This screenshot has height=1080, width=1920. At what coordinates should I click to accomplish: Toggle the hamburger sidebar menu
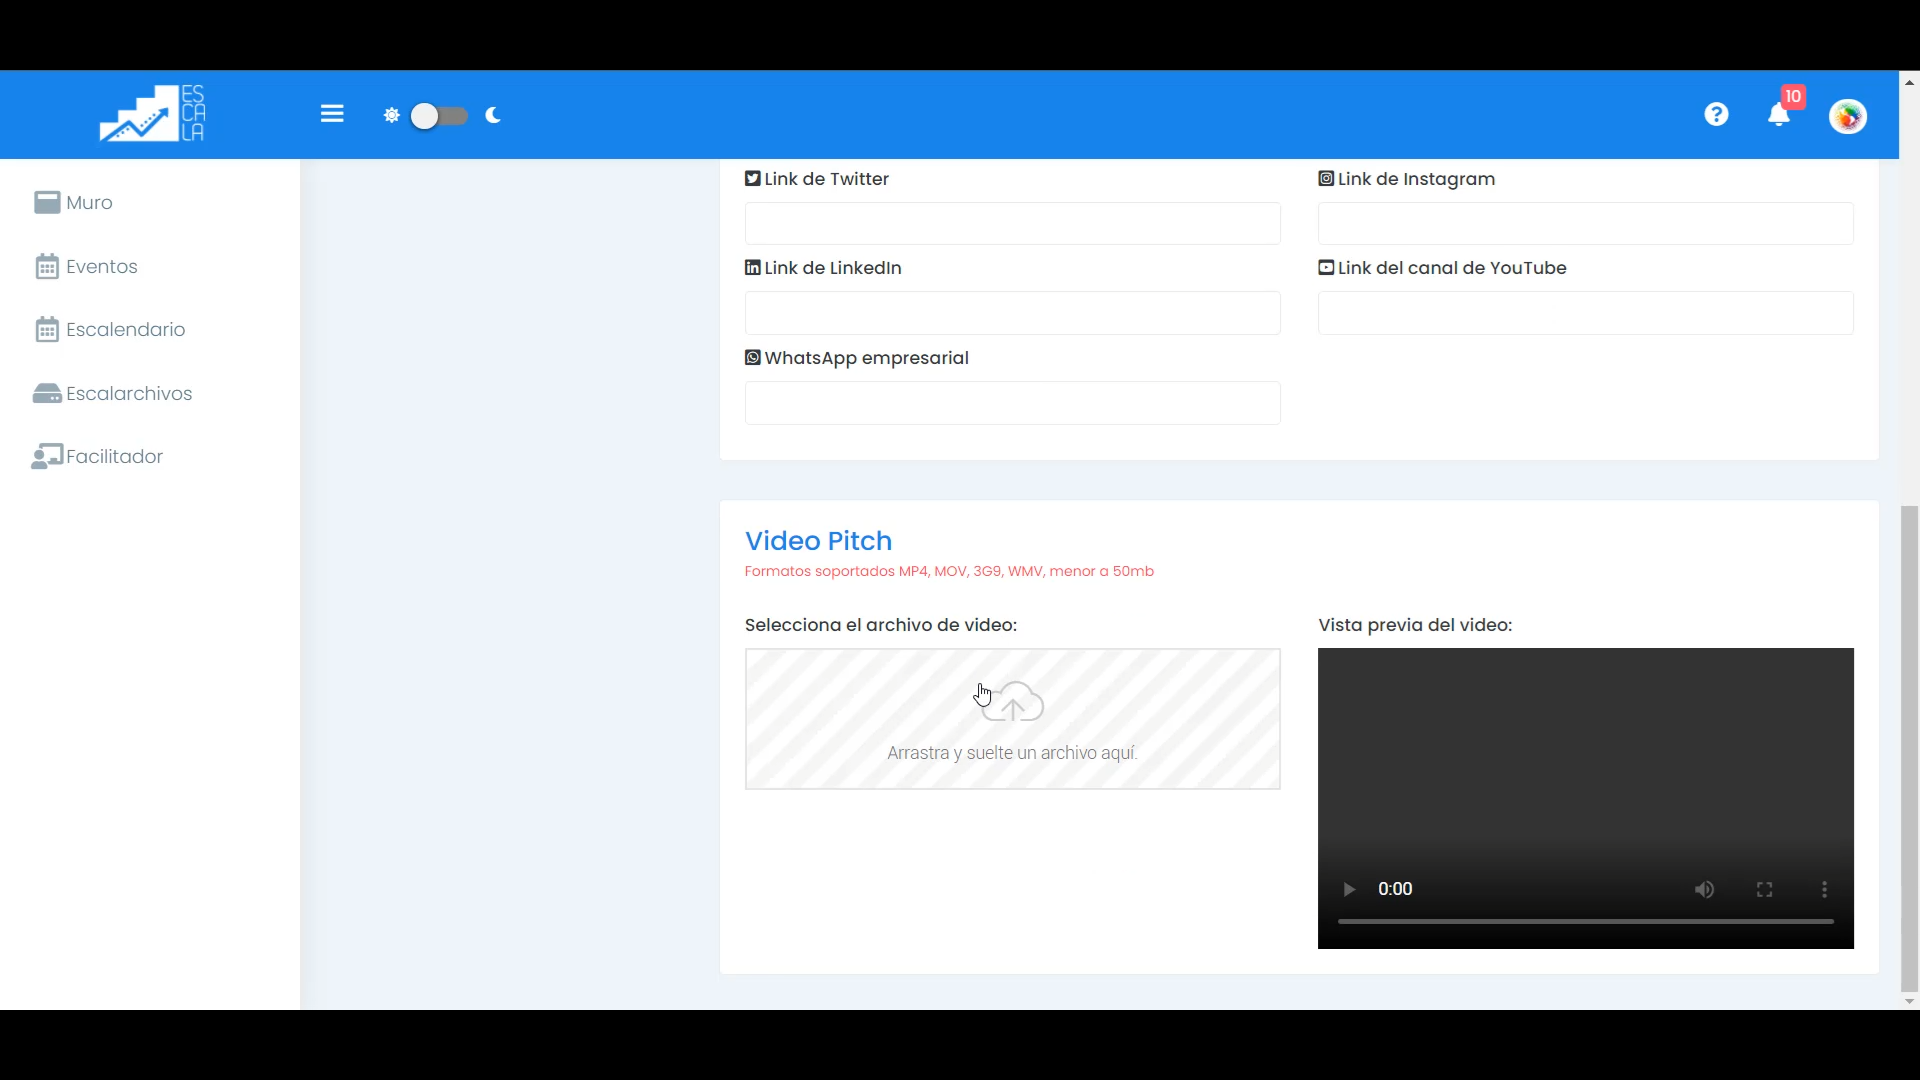(x=332, y=114)
